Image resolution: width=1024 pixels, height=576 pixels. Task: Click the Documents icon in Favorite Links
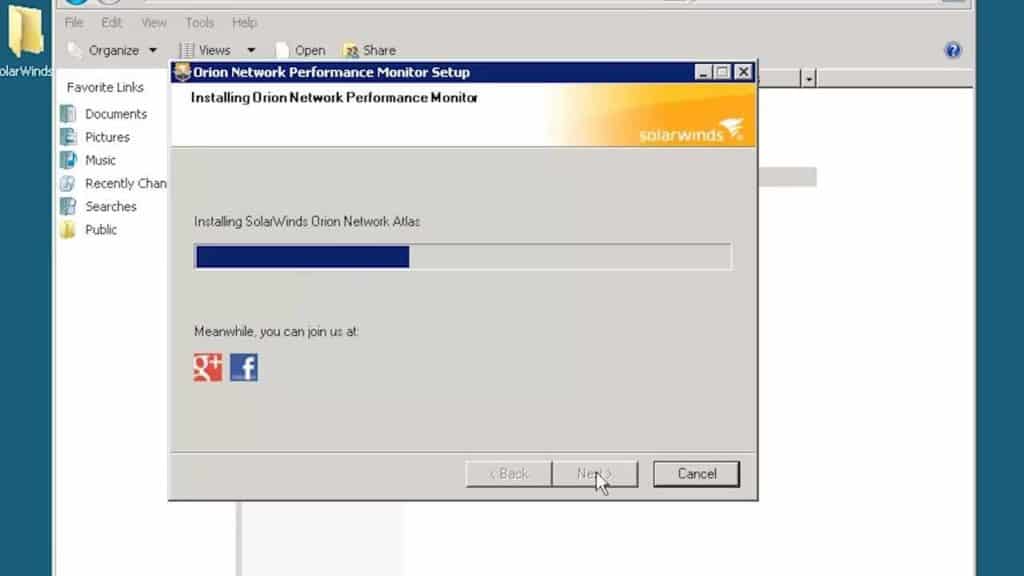[68, 114]
